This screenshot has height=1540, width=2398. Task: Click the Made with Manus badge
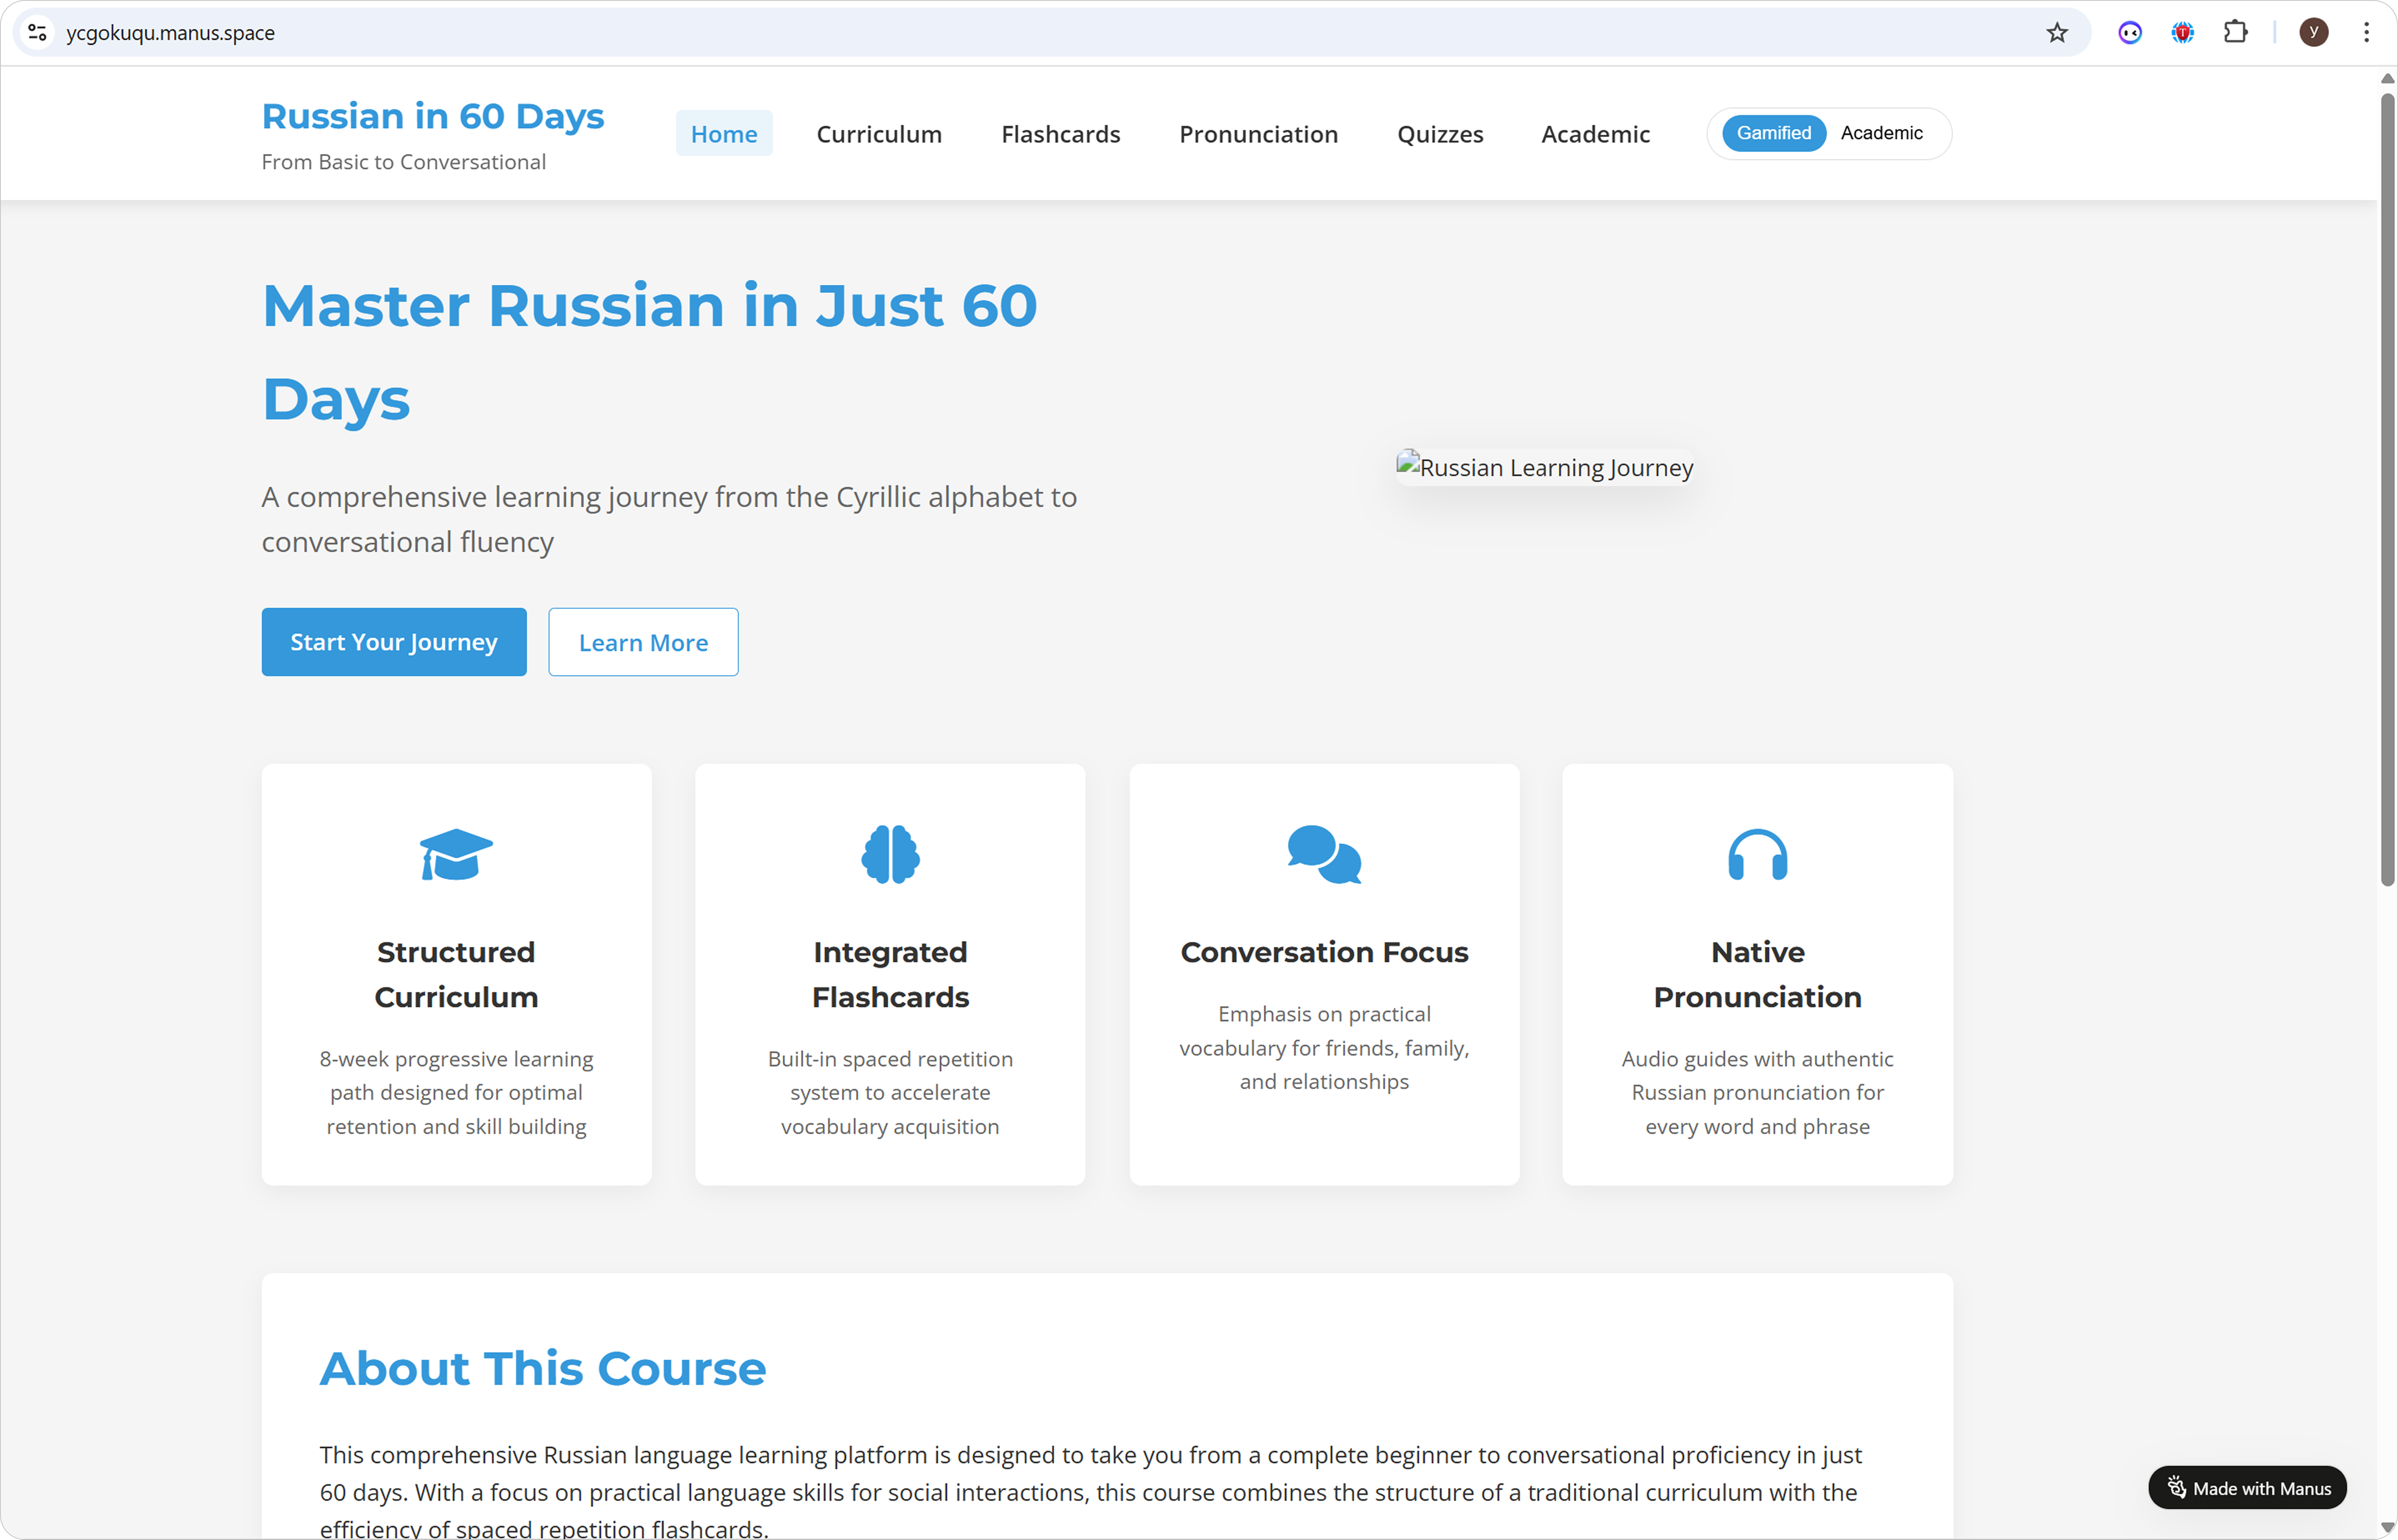pyautogui.click(x=2247, y=1488)
